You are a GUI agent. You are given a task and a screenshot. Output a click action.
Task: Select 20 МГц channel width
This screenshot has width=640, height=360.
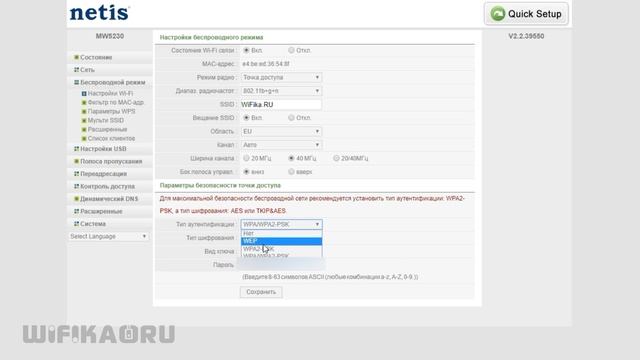pyautogui.click(x=246, y=158)
